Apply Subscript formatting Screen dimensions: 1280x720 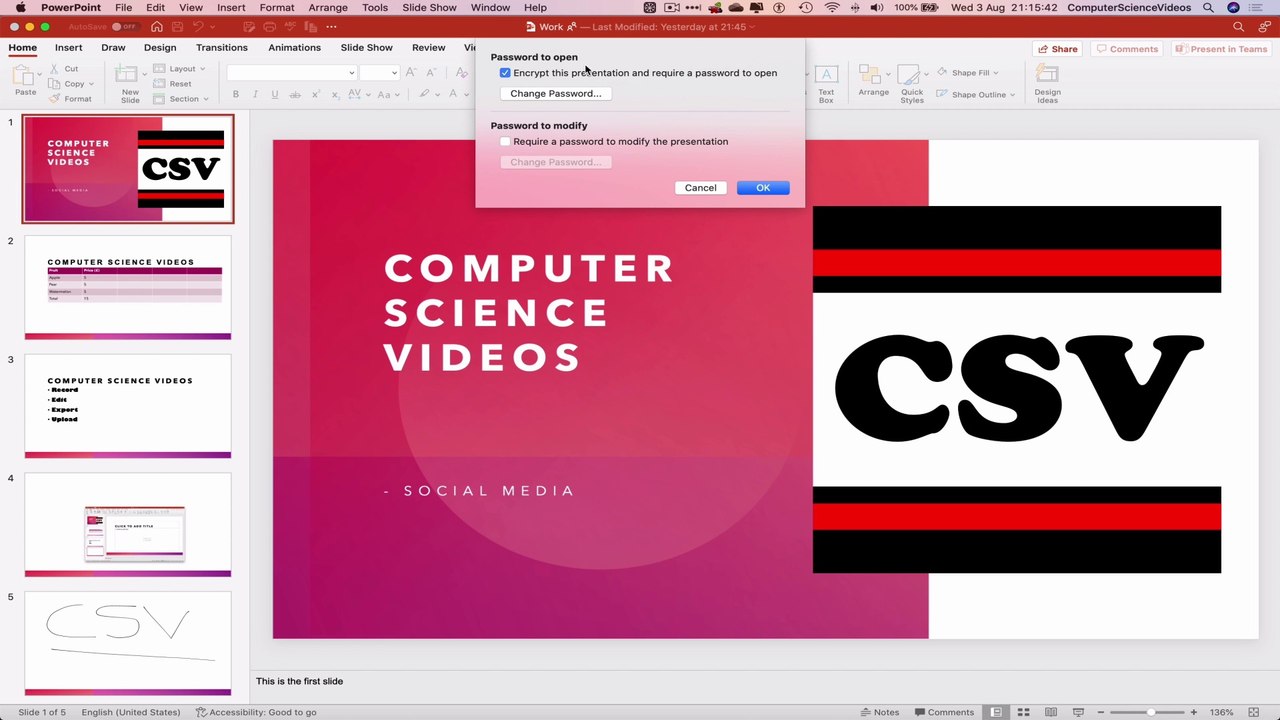pos(334,94)
